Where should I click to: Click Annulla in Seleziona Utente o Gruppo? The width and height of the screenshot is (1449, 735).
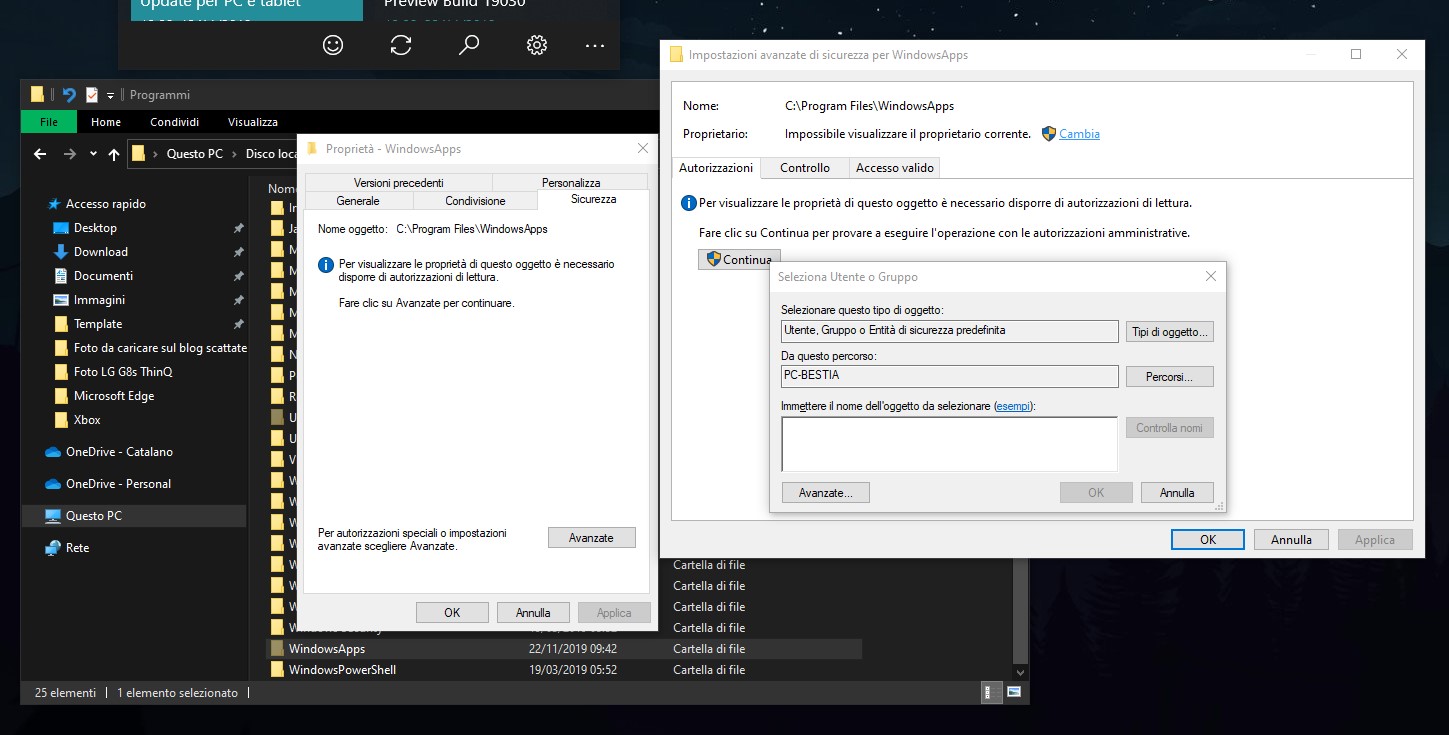click(1177, 493)
